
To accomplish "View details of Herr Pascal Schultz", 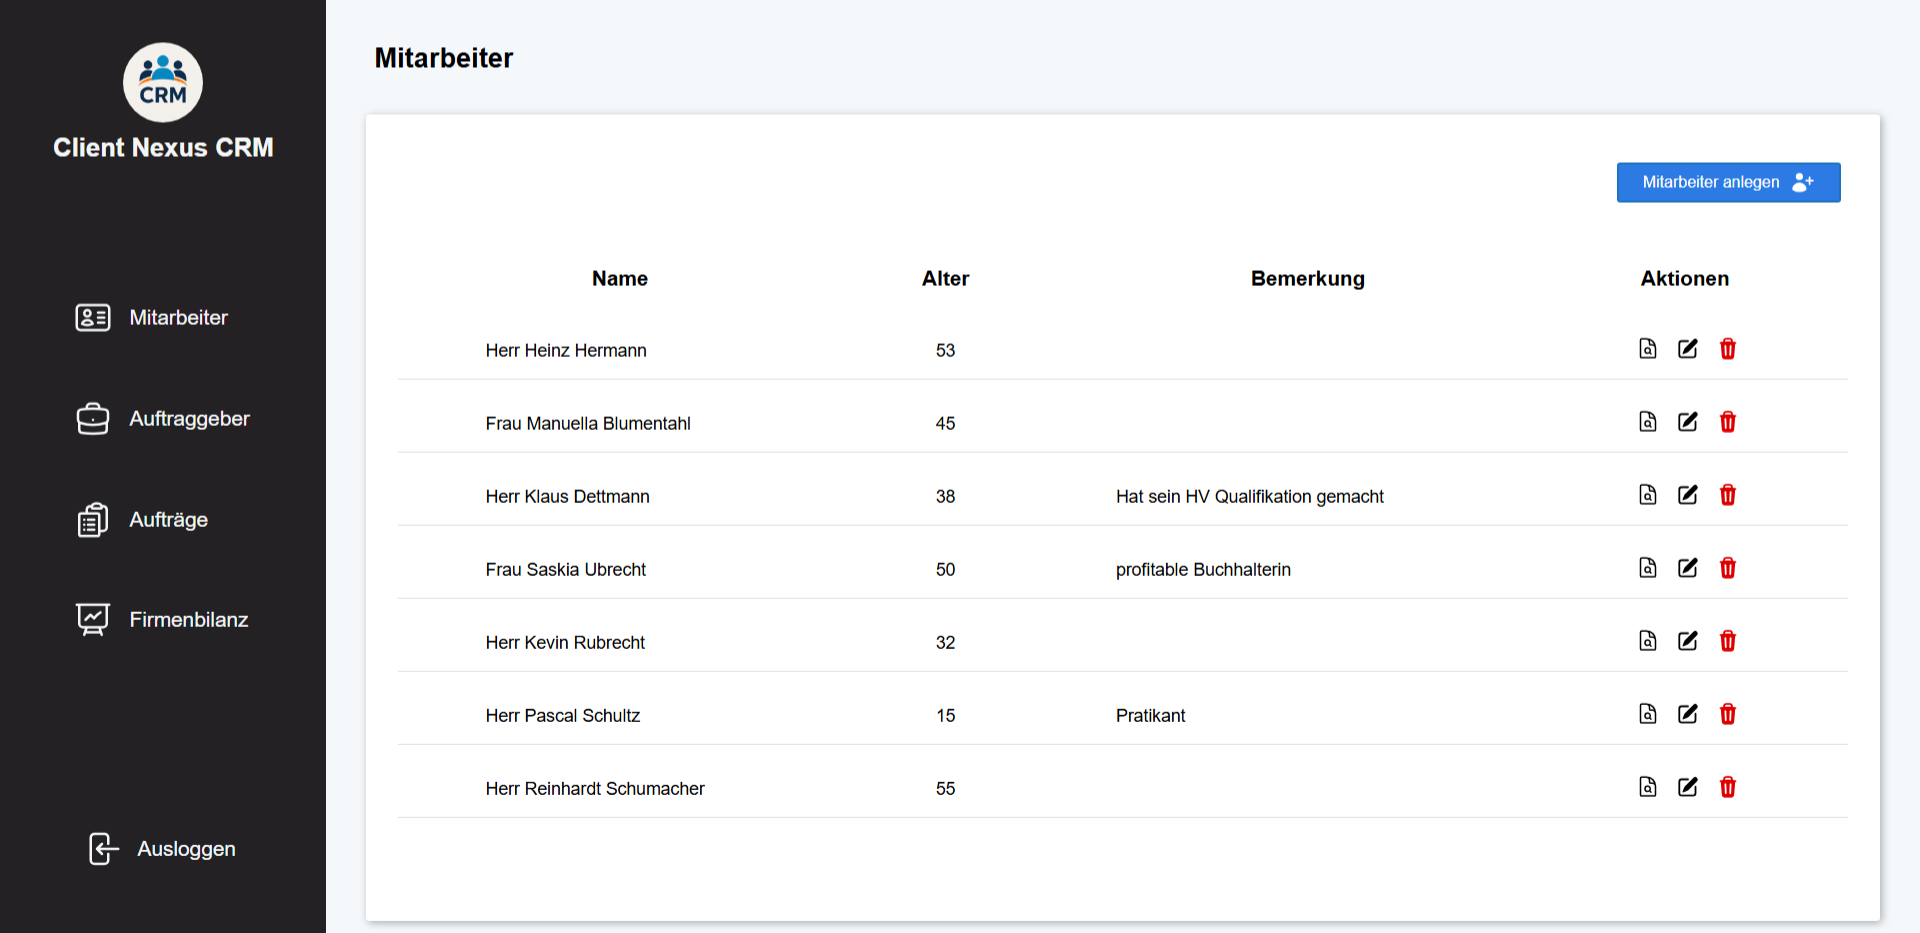I will tap(1647, 714).
